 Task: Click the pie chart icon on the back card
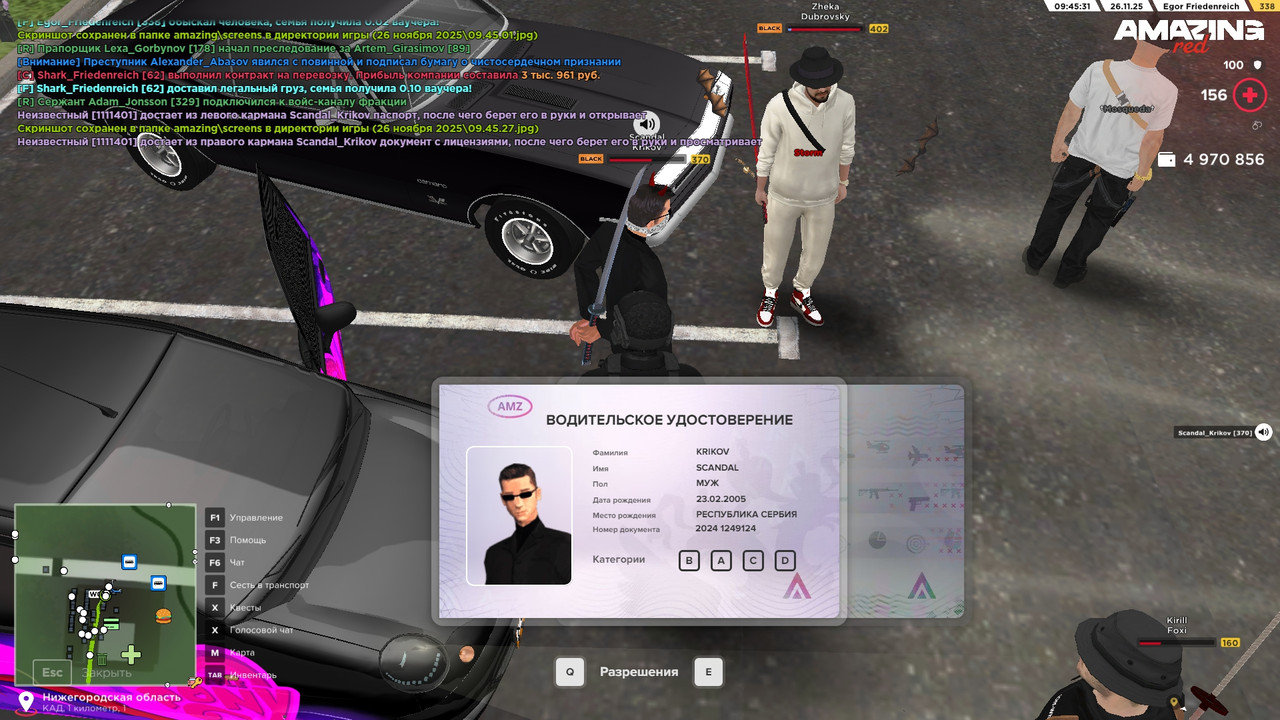pos(877,540)
